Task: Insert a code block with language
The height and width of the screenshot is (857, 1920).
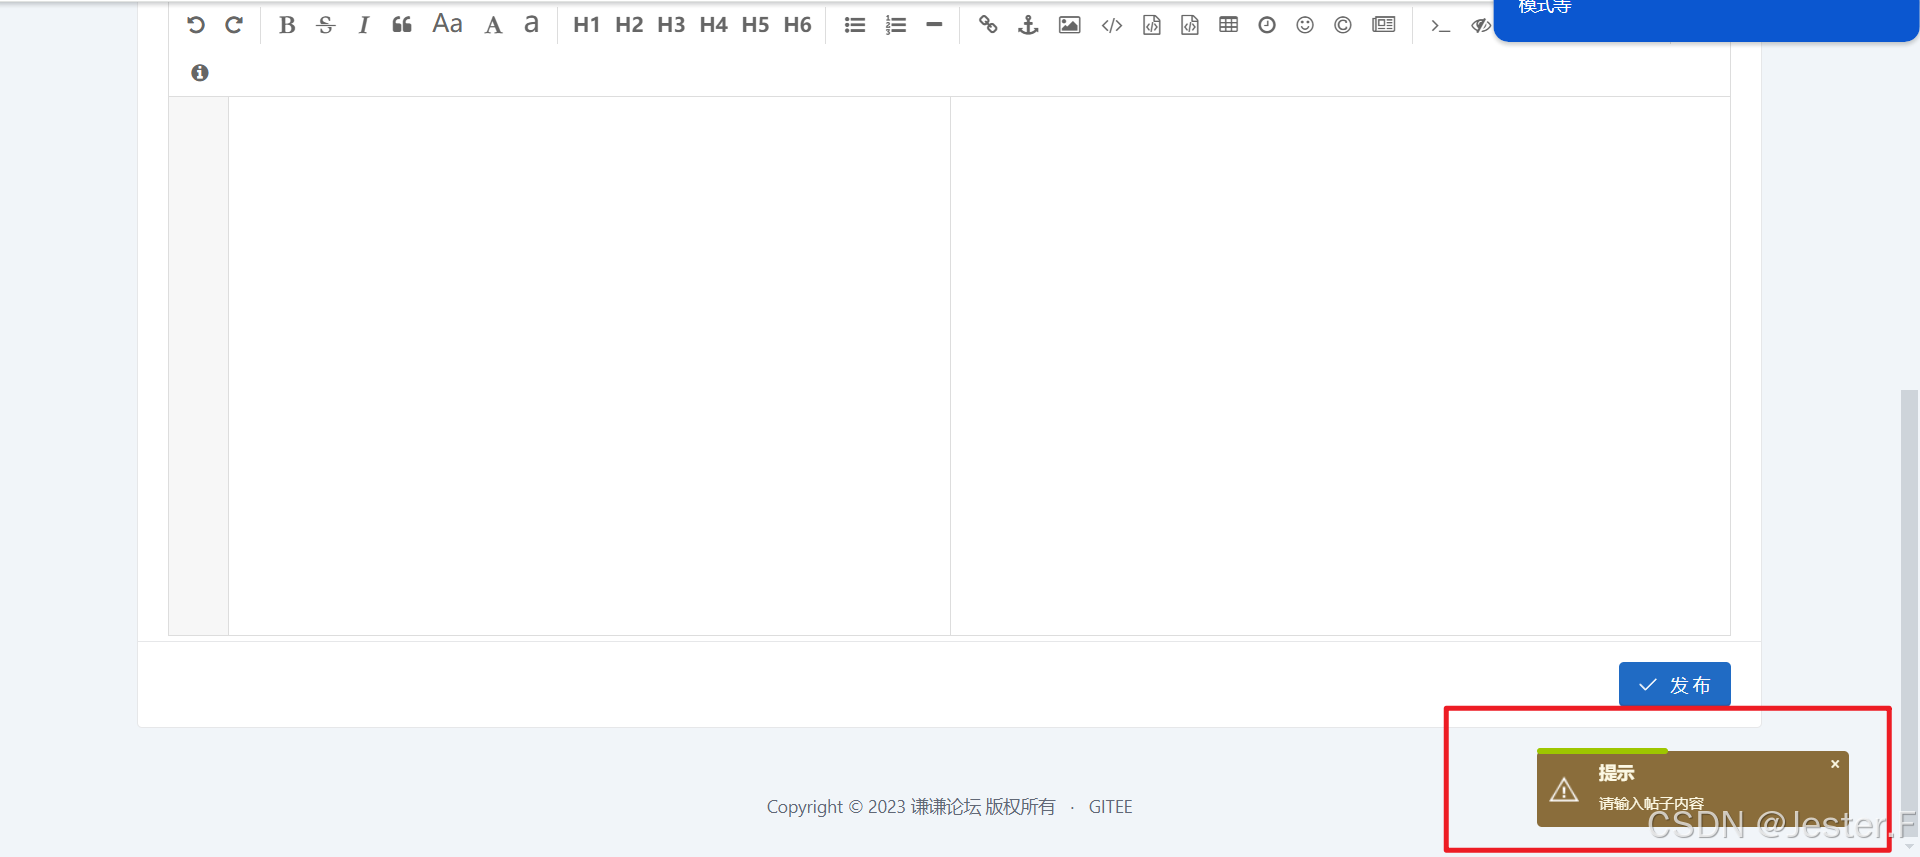Action: pyautogui.click(x=1190, y=25)
